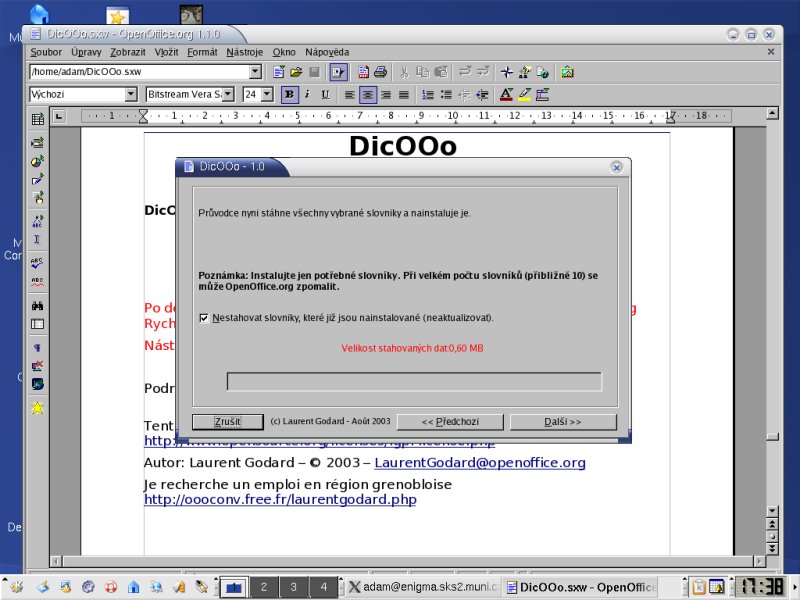Click Insert Object chart icon
The image size is (800, 600).
point(37,161)
